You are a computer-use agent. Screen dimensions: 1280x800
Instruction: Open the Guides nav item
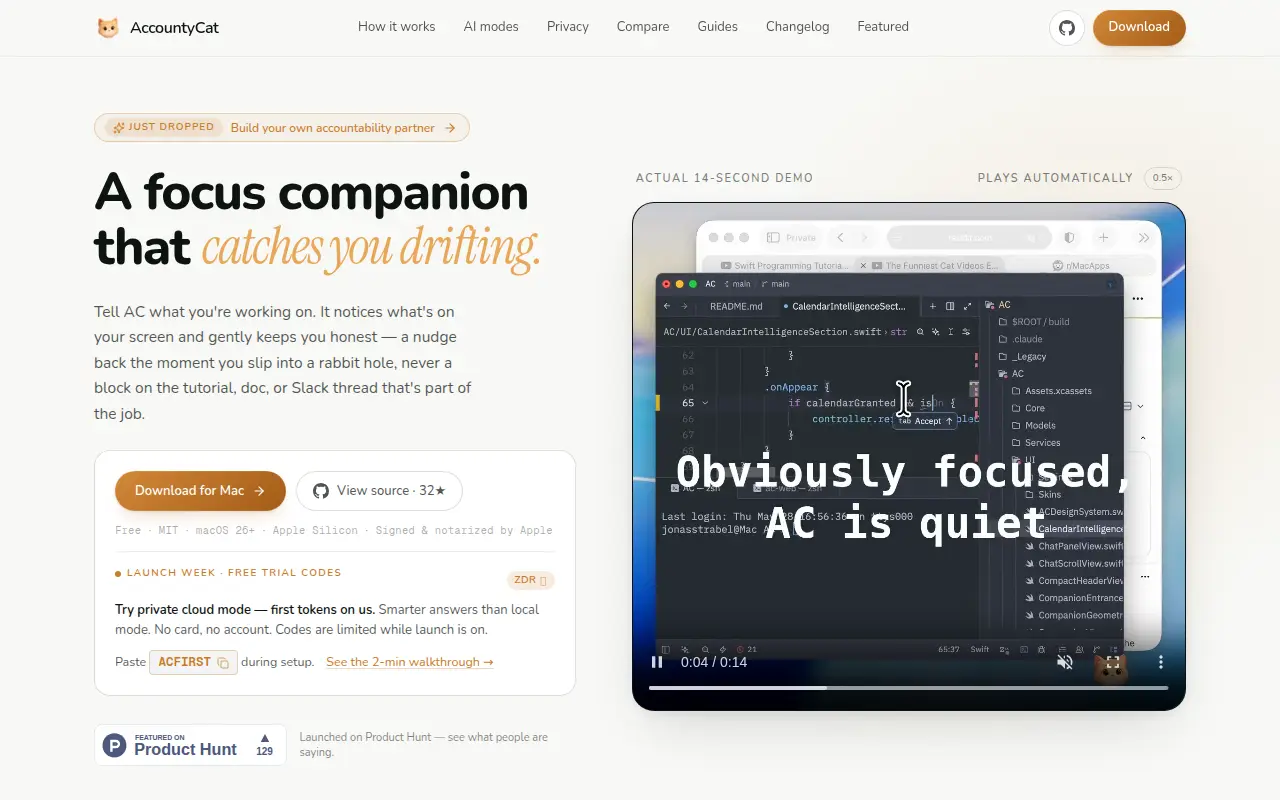point(718,27)
